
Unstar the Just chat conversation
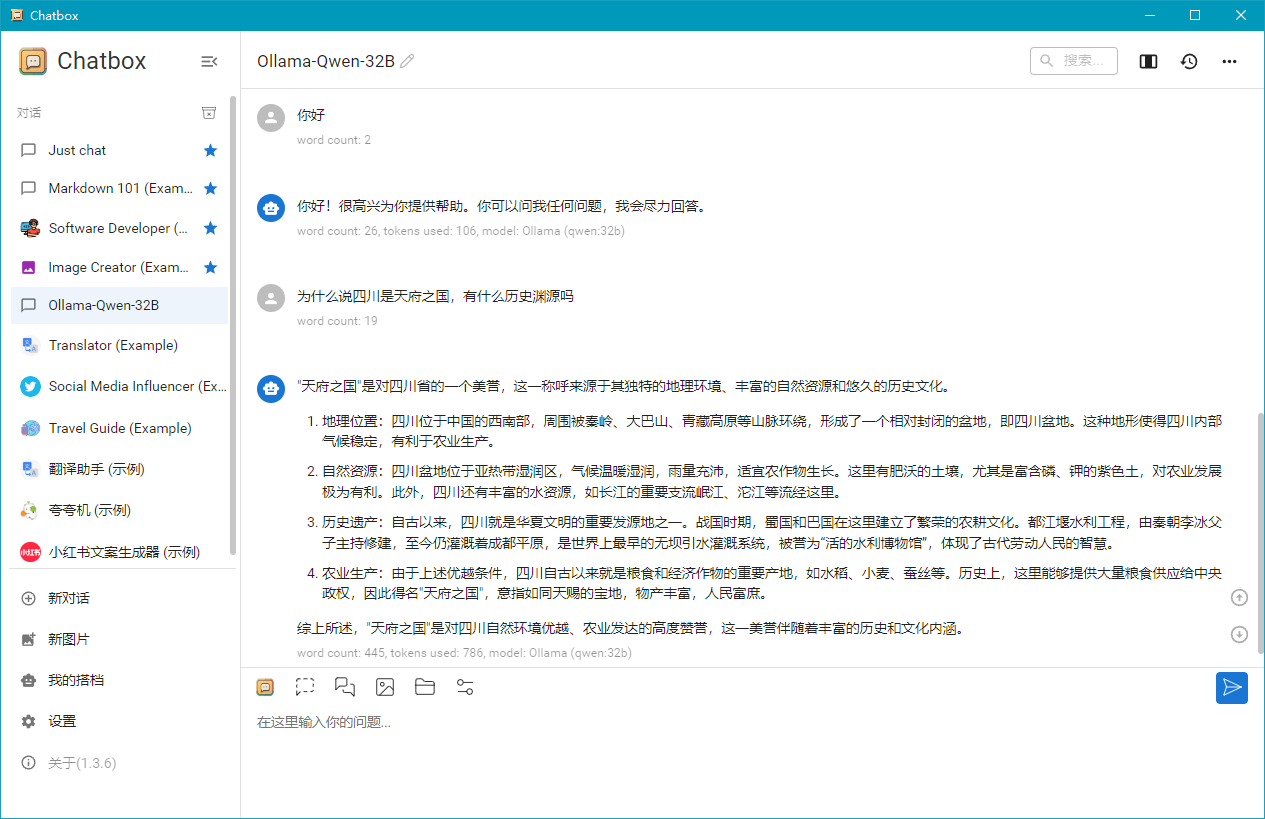coord(210,150)
